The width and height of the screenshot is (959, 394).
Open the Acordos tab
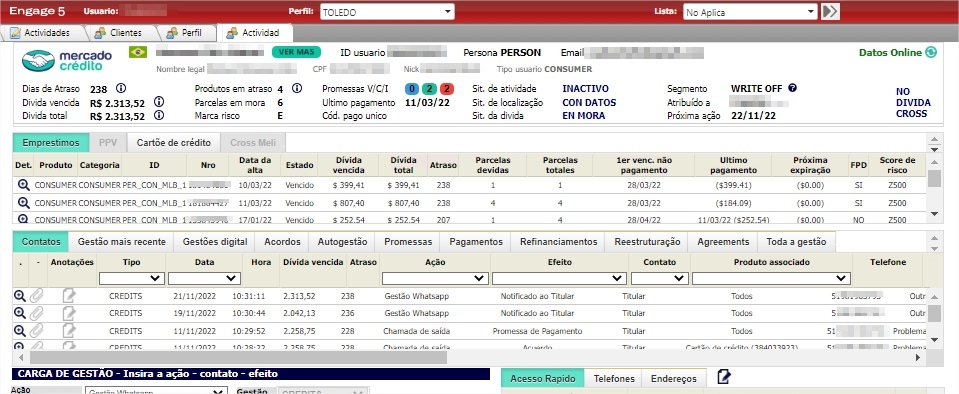[x=281, y=242]
